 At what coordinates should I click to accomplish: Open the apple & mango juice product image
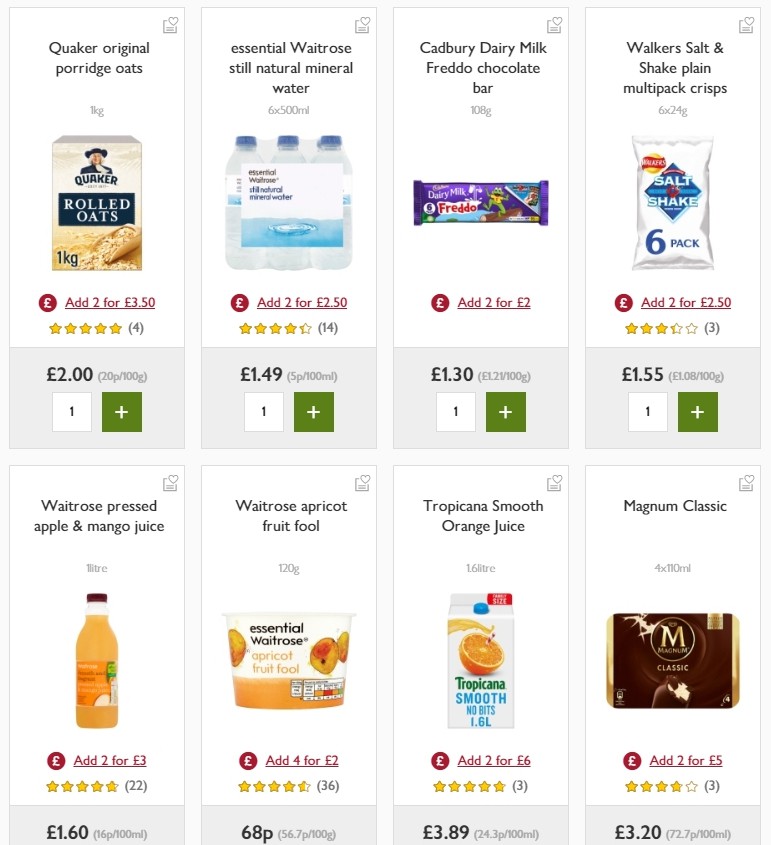[96, 660]
